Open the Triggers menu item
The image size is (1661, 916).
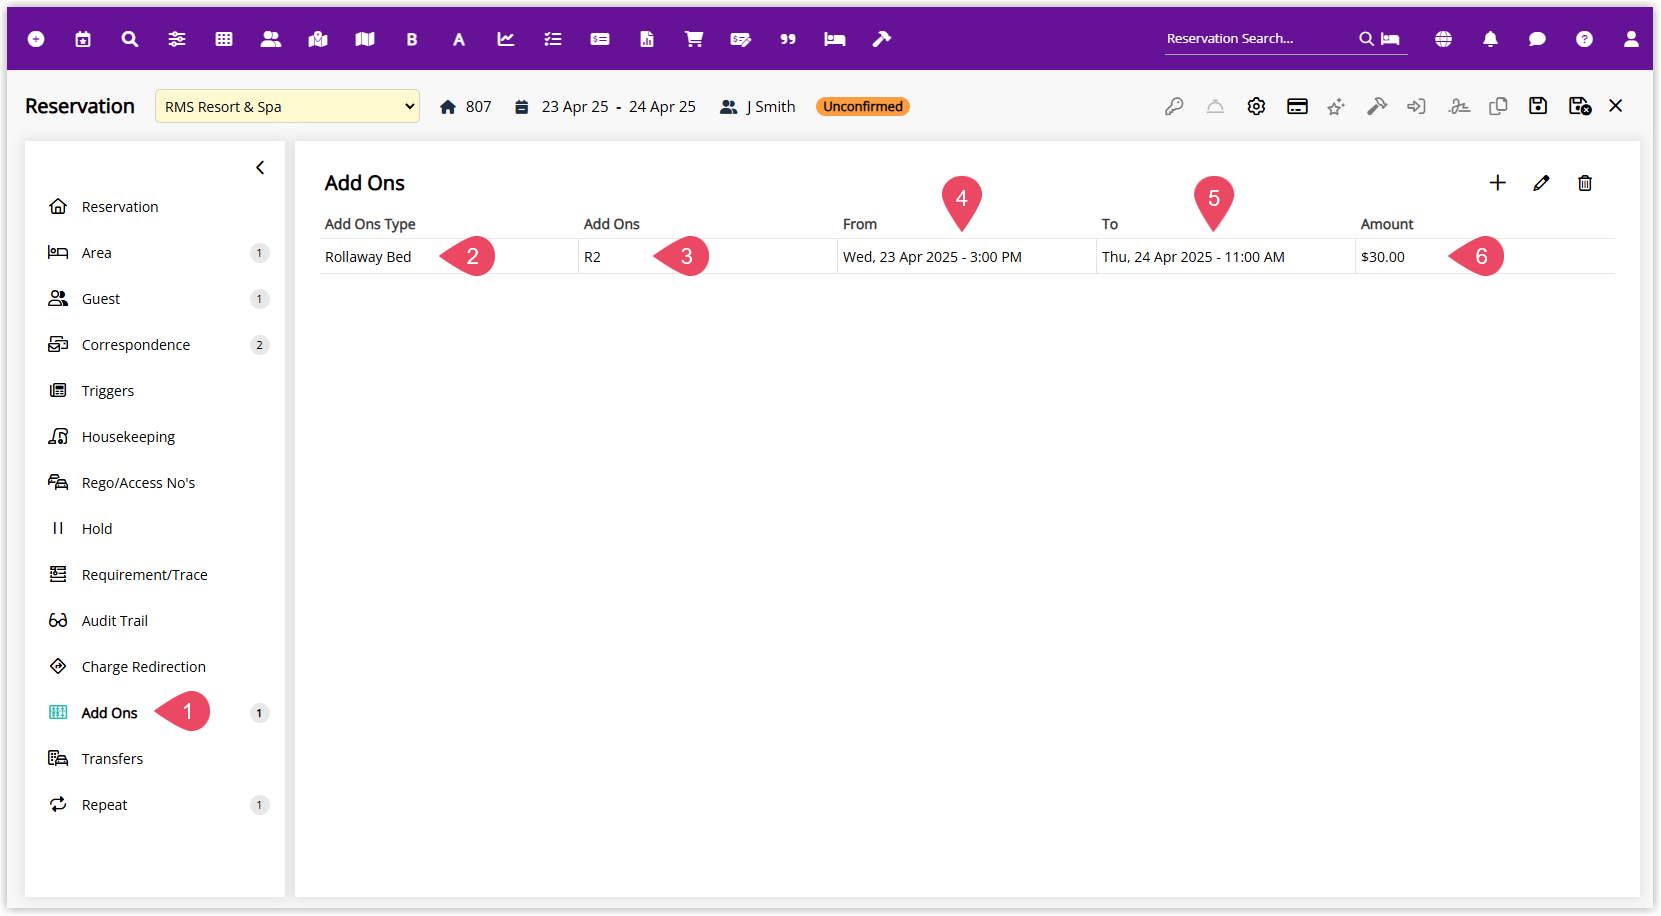tap(157, 391)
